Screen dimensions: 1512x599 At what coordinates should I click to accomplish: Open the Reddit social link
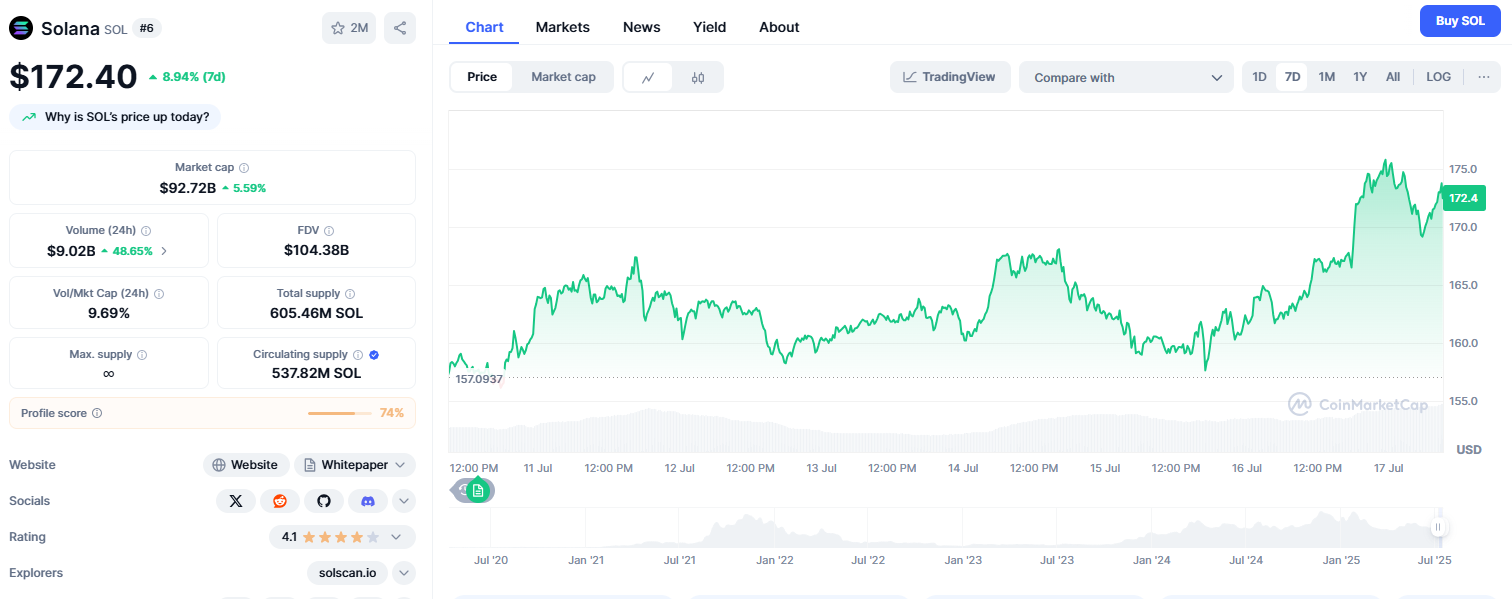coord(280,501)
